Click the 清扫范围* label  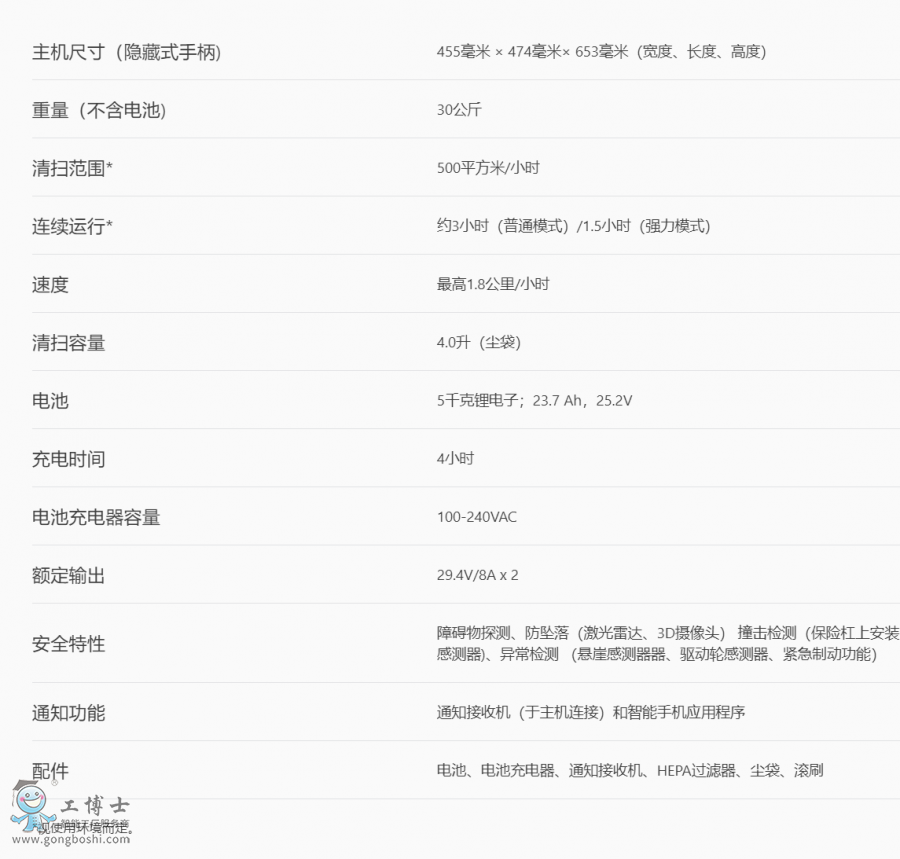click(x=72, y=168)
